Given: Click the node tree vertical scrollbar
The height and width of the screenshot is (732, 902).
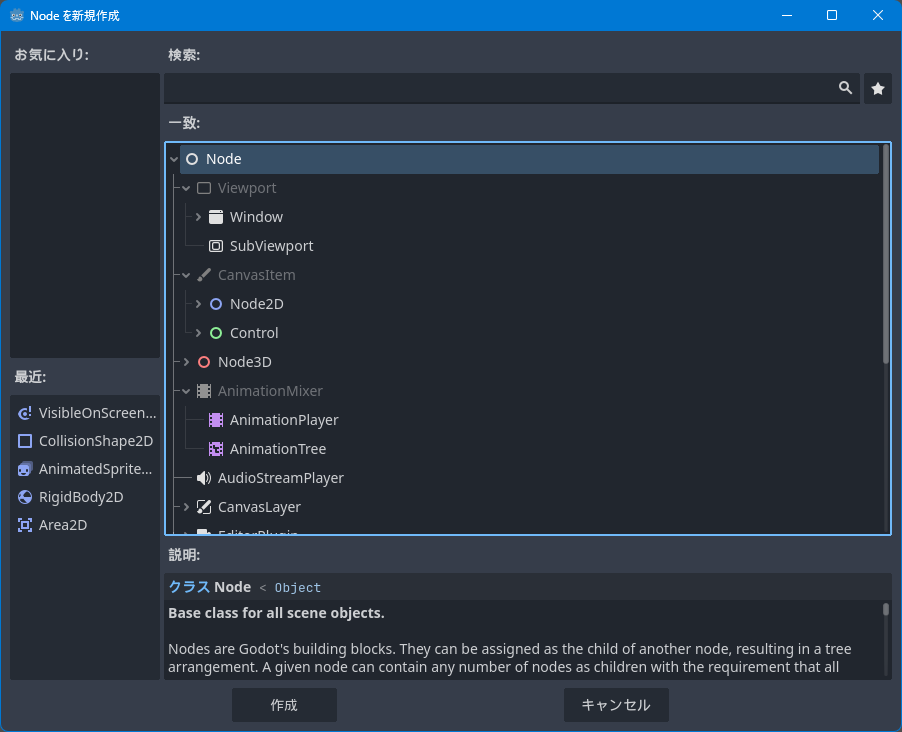Looking at the screenshot, I should (886, 253).
